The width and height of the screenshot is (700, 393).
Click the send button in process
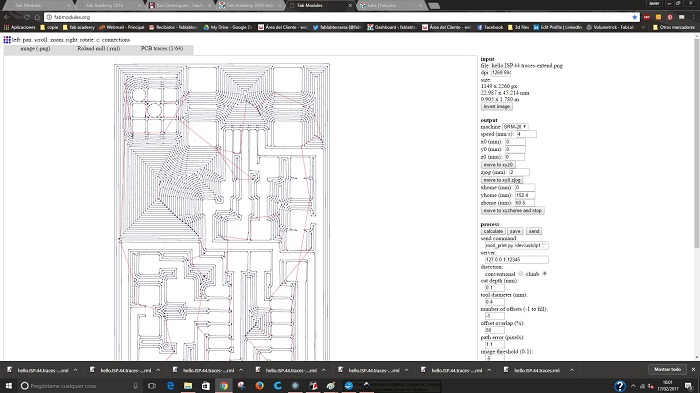pos(534,231)
